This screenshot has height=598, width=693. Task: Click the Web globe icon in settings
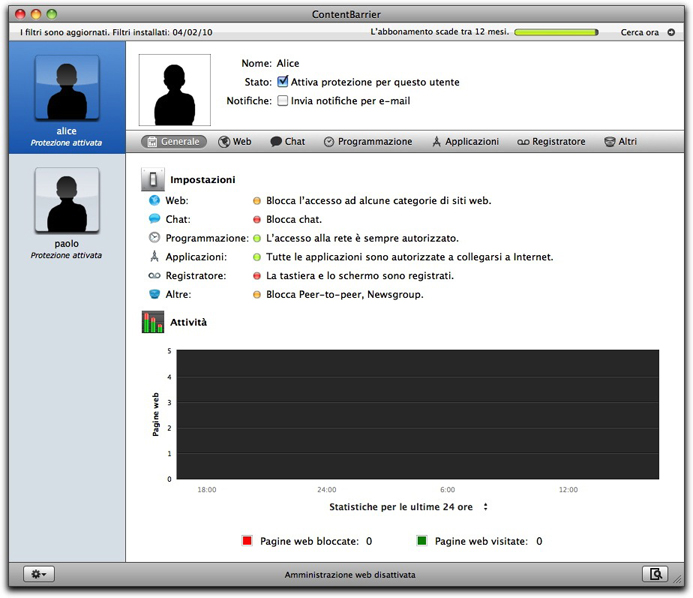154,200
